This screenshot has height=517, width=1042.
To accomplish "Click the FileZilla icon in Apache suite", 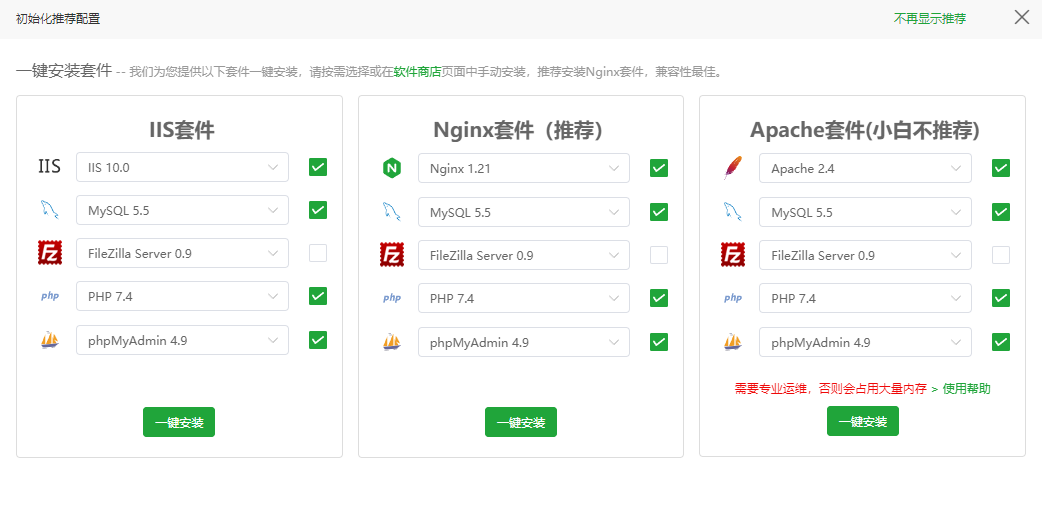I will 732,255.
